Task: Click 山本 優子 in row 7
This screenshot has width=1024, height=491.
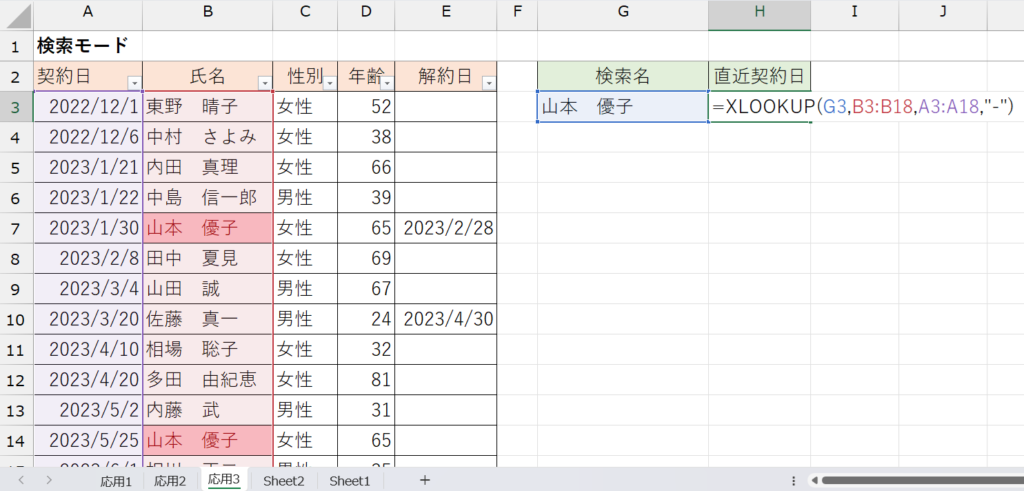Action: tap(207, 228)
